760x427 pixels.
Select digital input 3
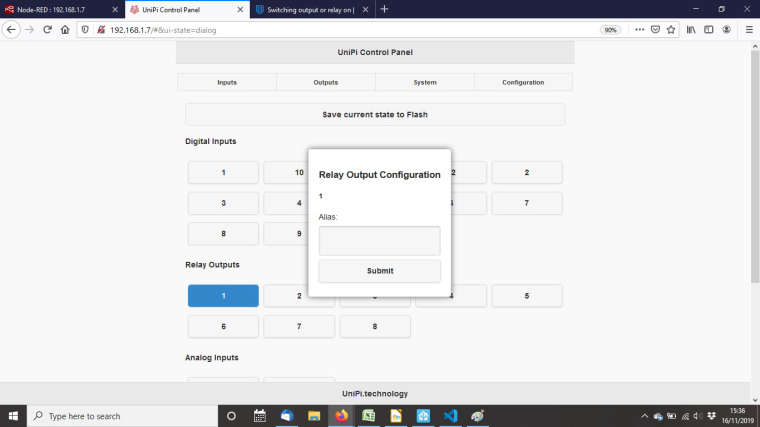point(223,203)
